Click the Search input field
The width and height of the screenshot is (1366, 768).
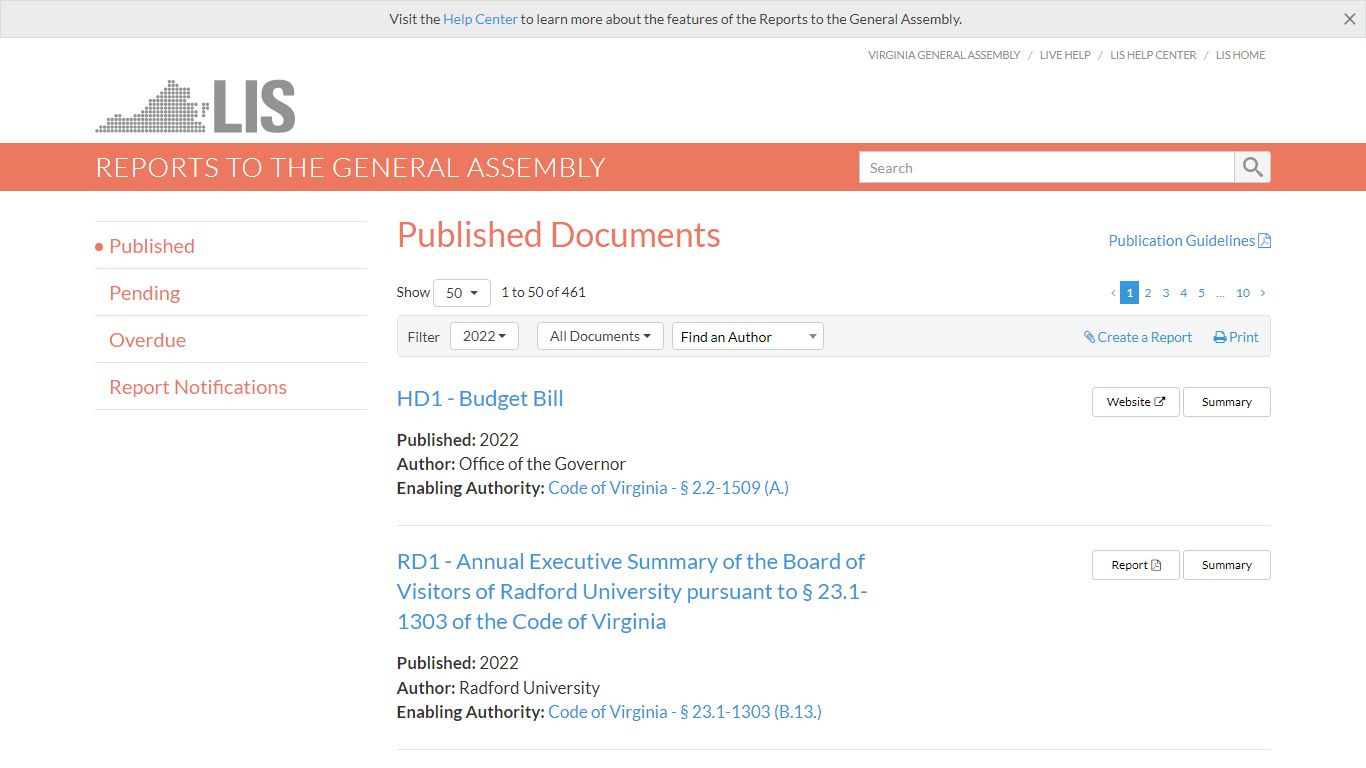coord(1047,167)
